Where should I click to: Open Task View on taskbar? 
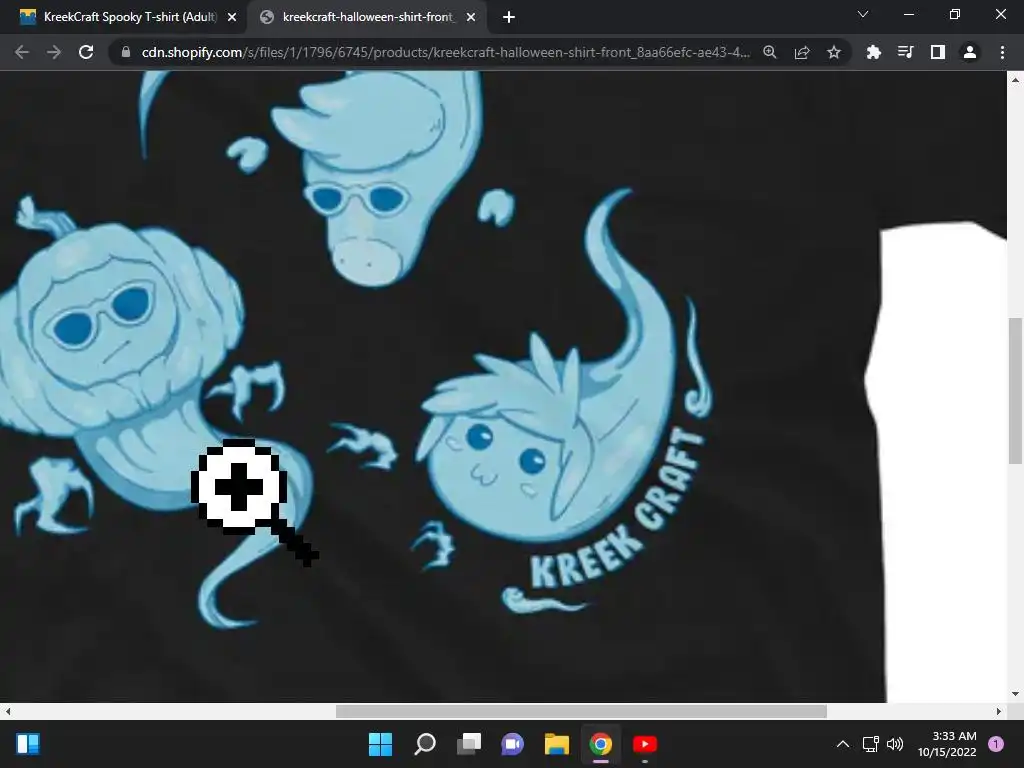click(469, 744)
